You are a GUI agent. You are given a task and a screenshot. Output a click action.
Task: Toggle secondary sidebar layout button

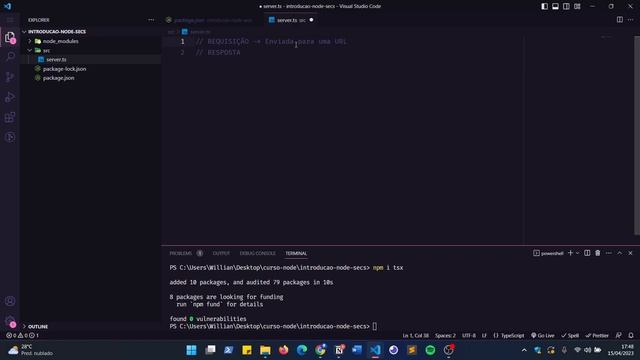(x=566, y=6)
